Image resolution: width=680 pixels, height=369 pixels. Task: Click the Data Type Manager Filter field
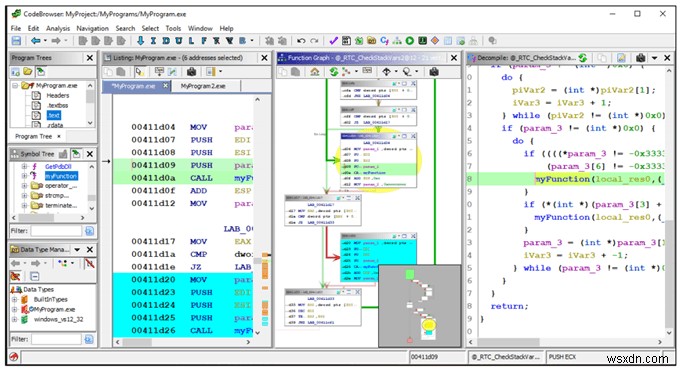point(56,339)
